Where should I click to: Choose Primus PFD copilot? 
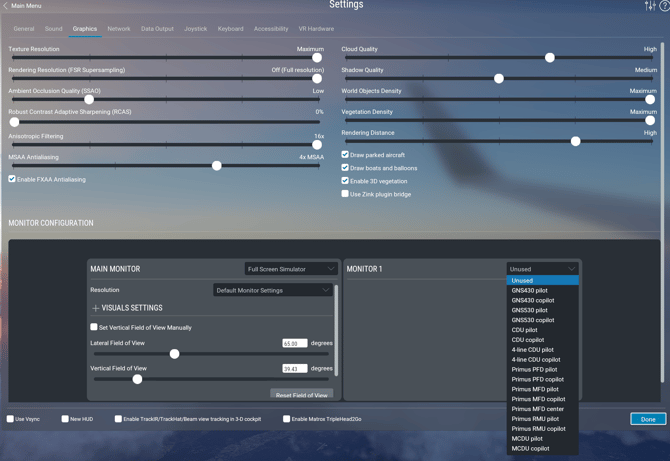pos(543,379)
